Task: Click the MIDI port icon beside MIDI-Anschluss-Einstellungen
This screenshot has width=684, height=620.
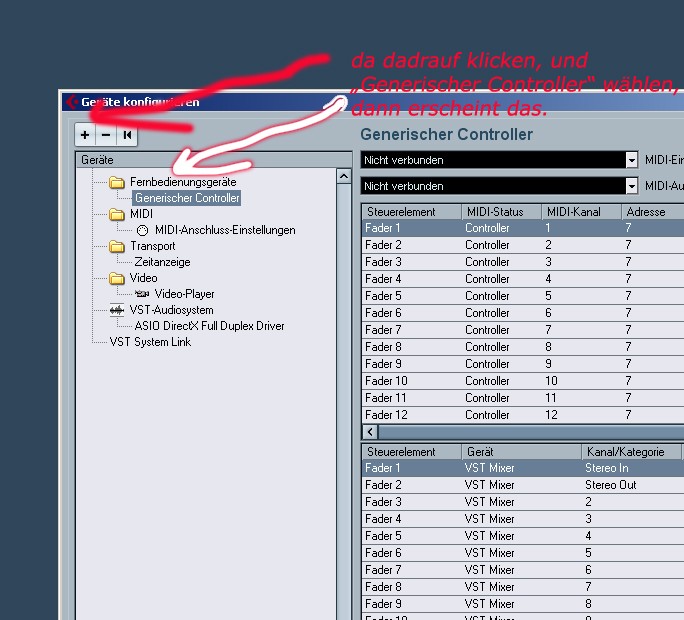Action: 141,230
